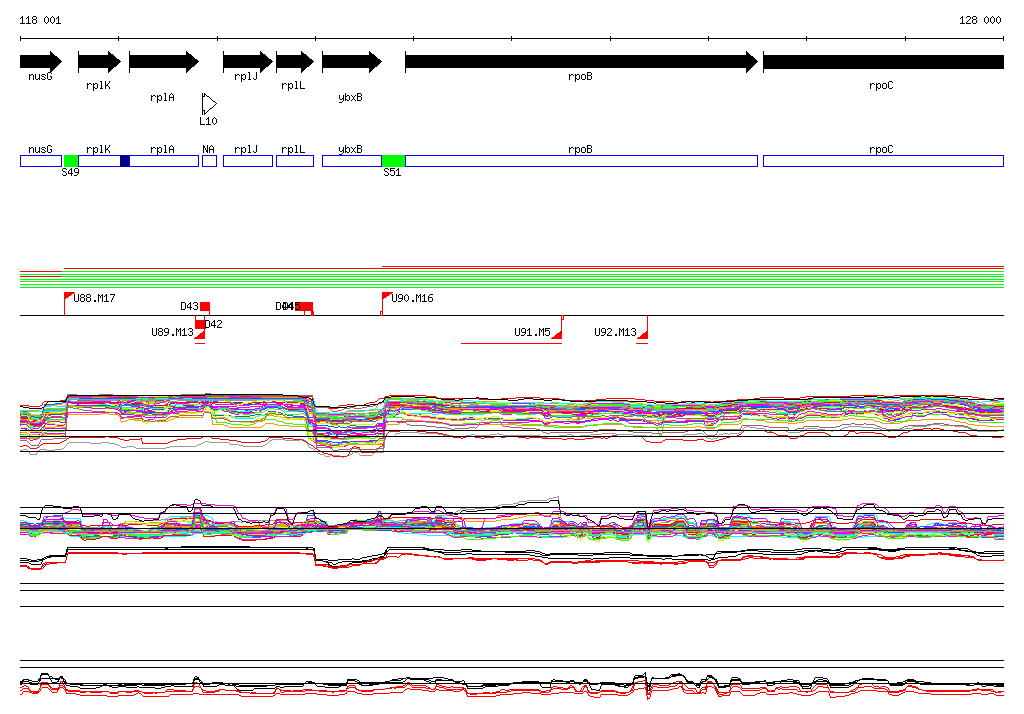This screenshot has width=1024, height=714.
Task: Click the rplA blue outlined box
Action: click(x=164, y=161)
